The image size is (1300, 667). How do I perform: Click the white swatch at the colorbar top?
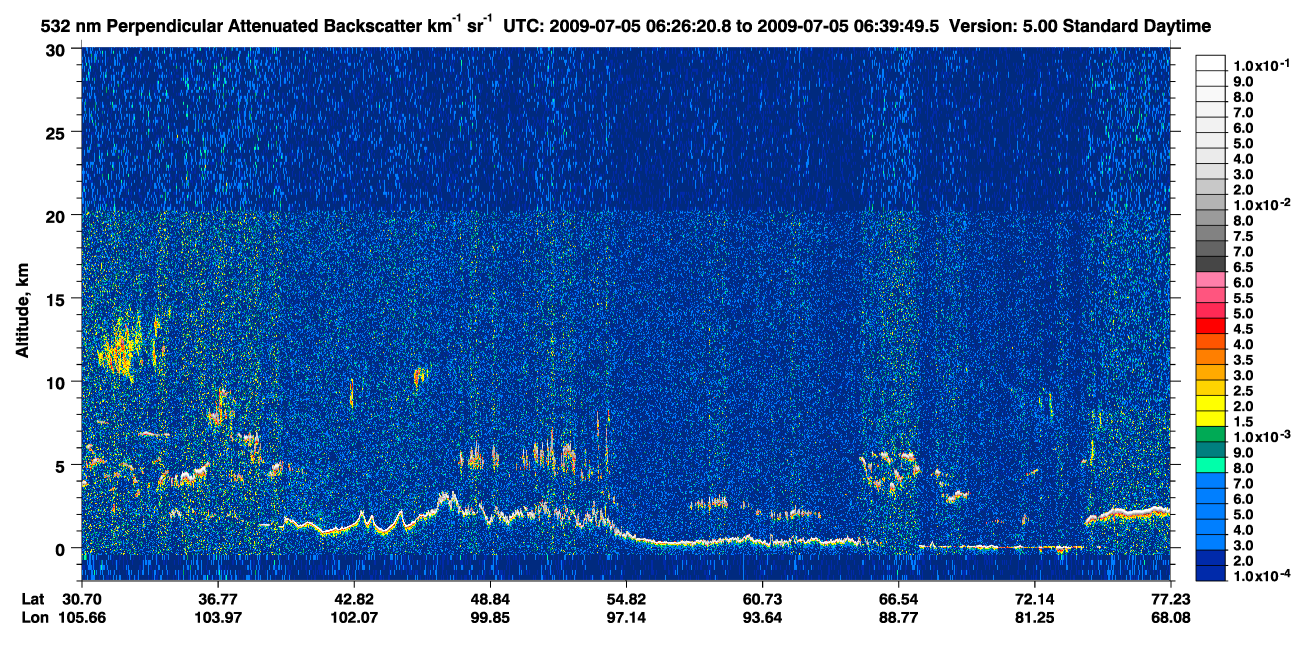click(x=1210, y=63)
